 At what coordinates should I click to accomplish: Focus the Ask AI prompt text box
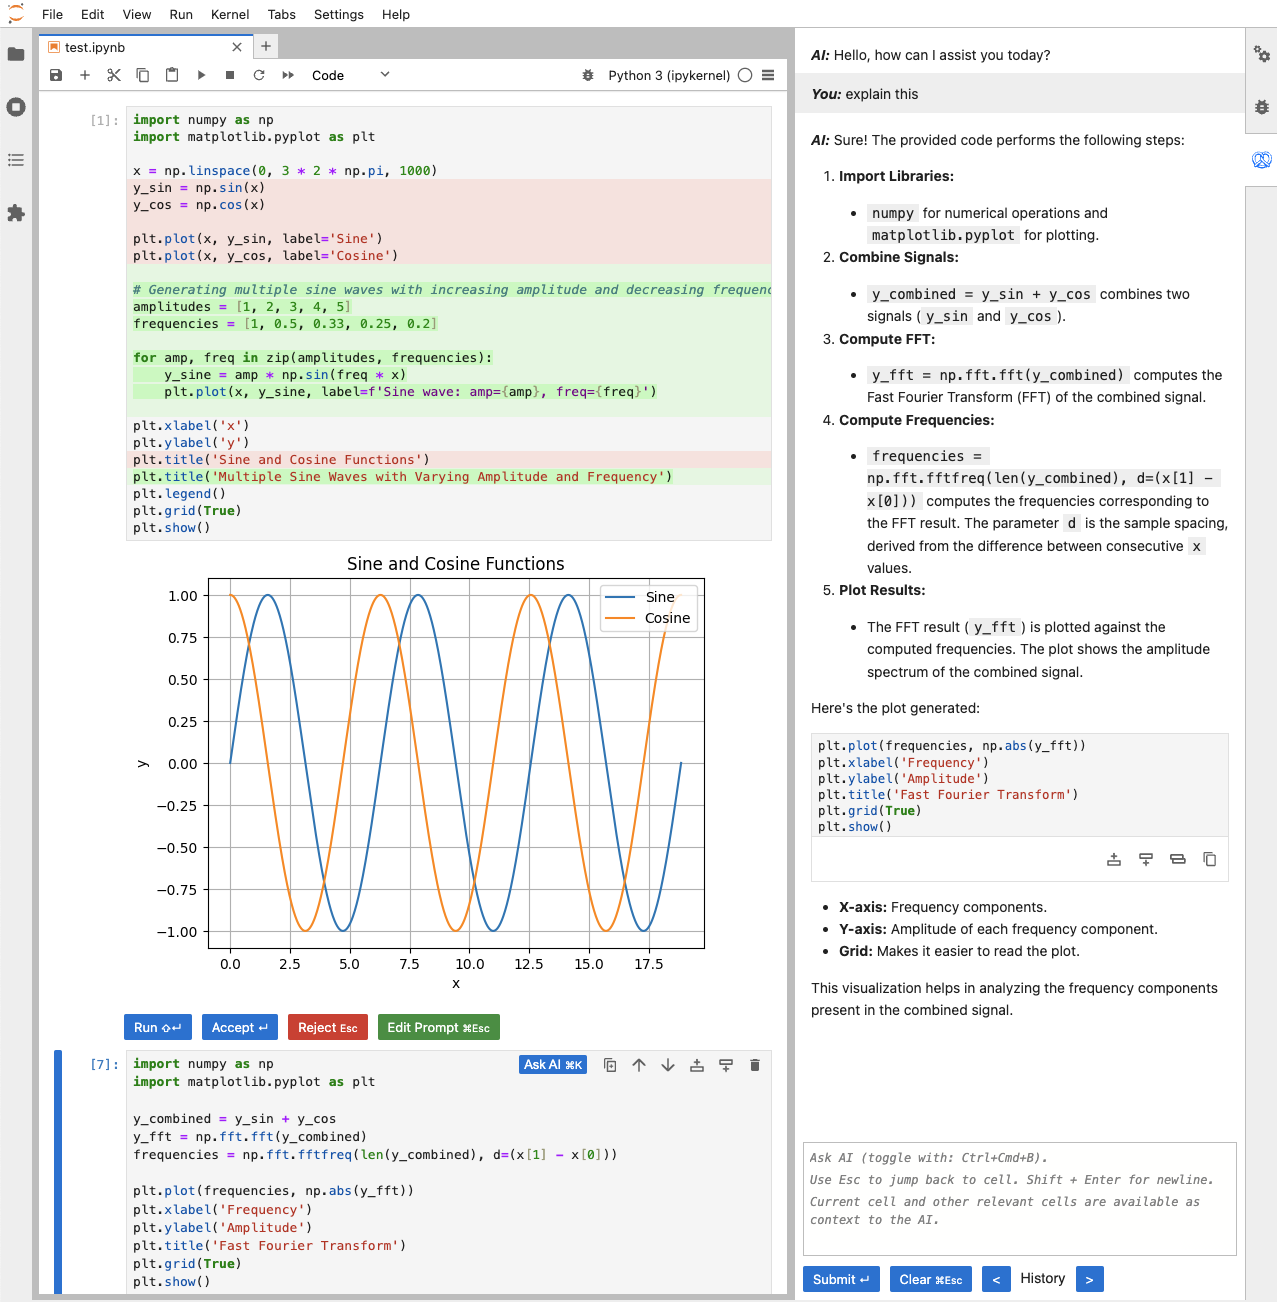click(x=1019, y=1198)
